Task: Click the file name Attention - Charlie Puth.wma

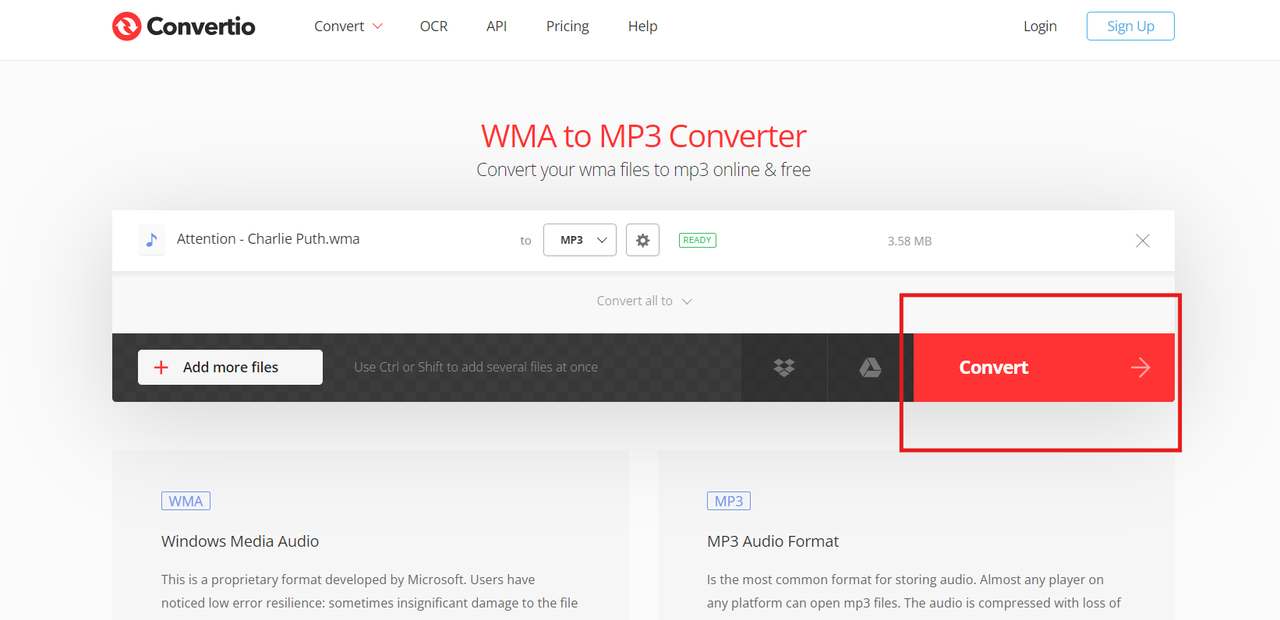Action: click(x=268, y=239)
